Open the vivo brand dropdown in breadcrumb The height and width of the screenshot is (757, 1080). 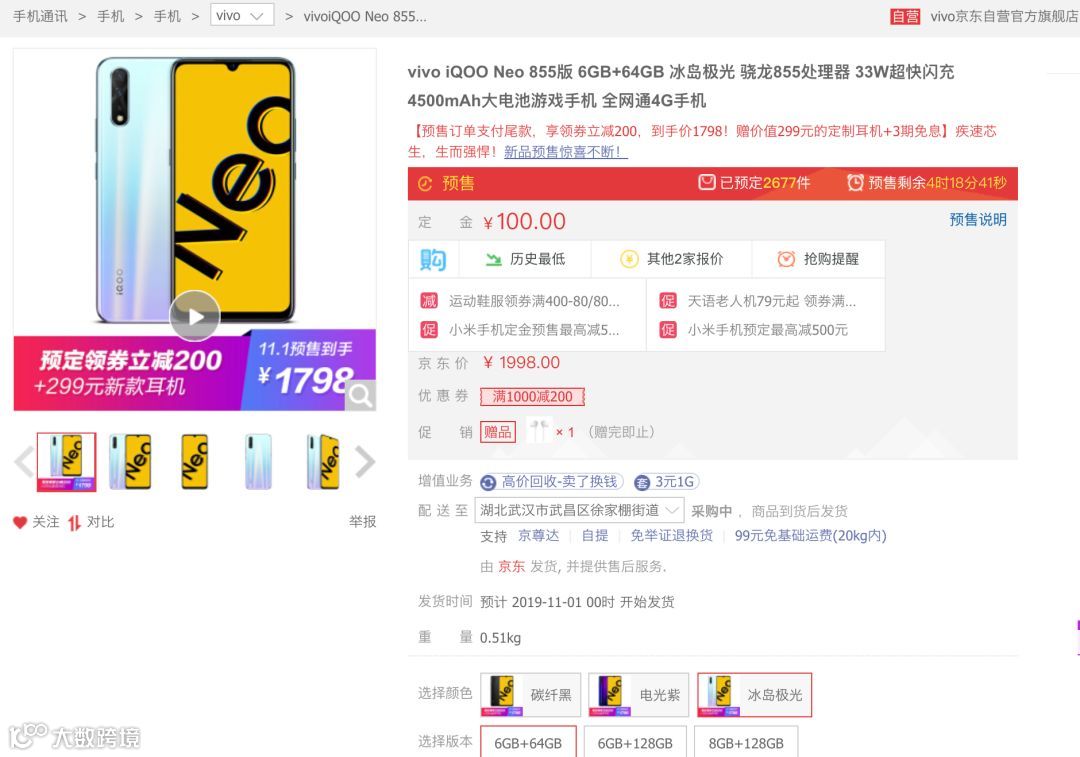click(x=242, y=15)
